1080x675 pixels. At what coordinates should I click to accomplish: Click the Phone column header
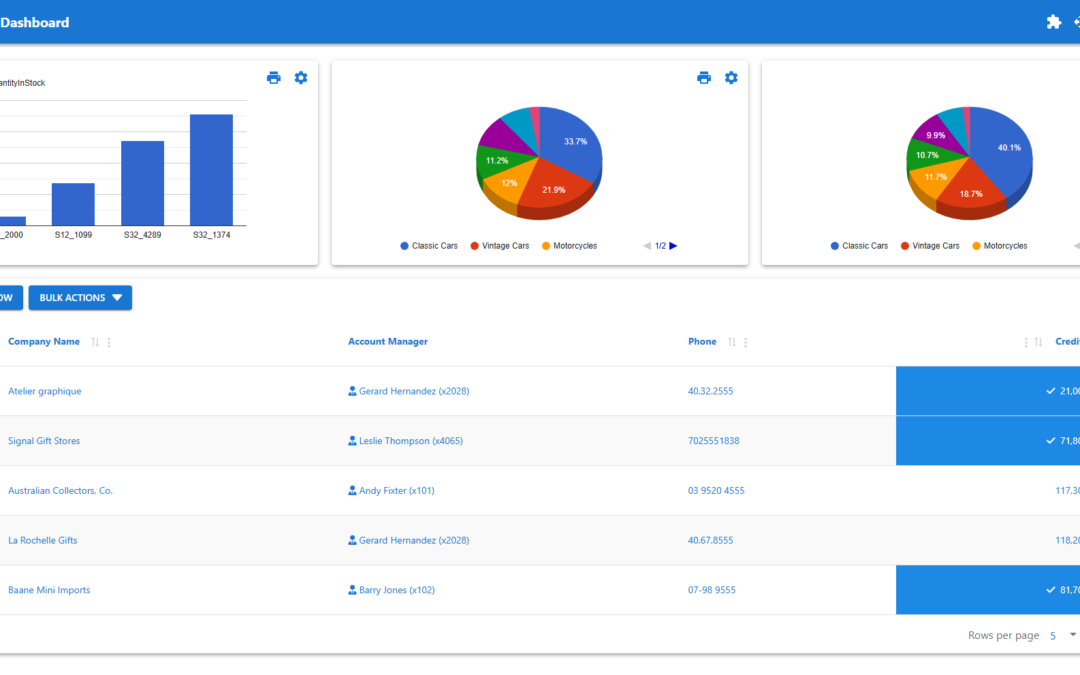702,342
